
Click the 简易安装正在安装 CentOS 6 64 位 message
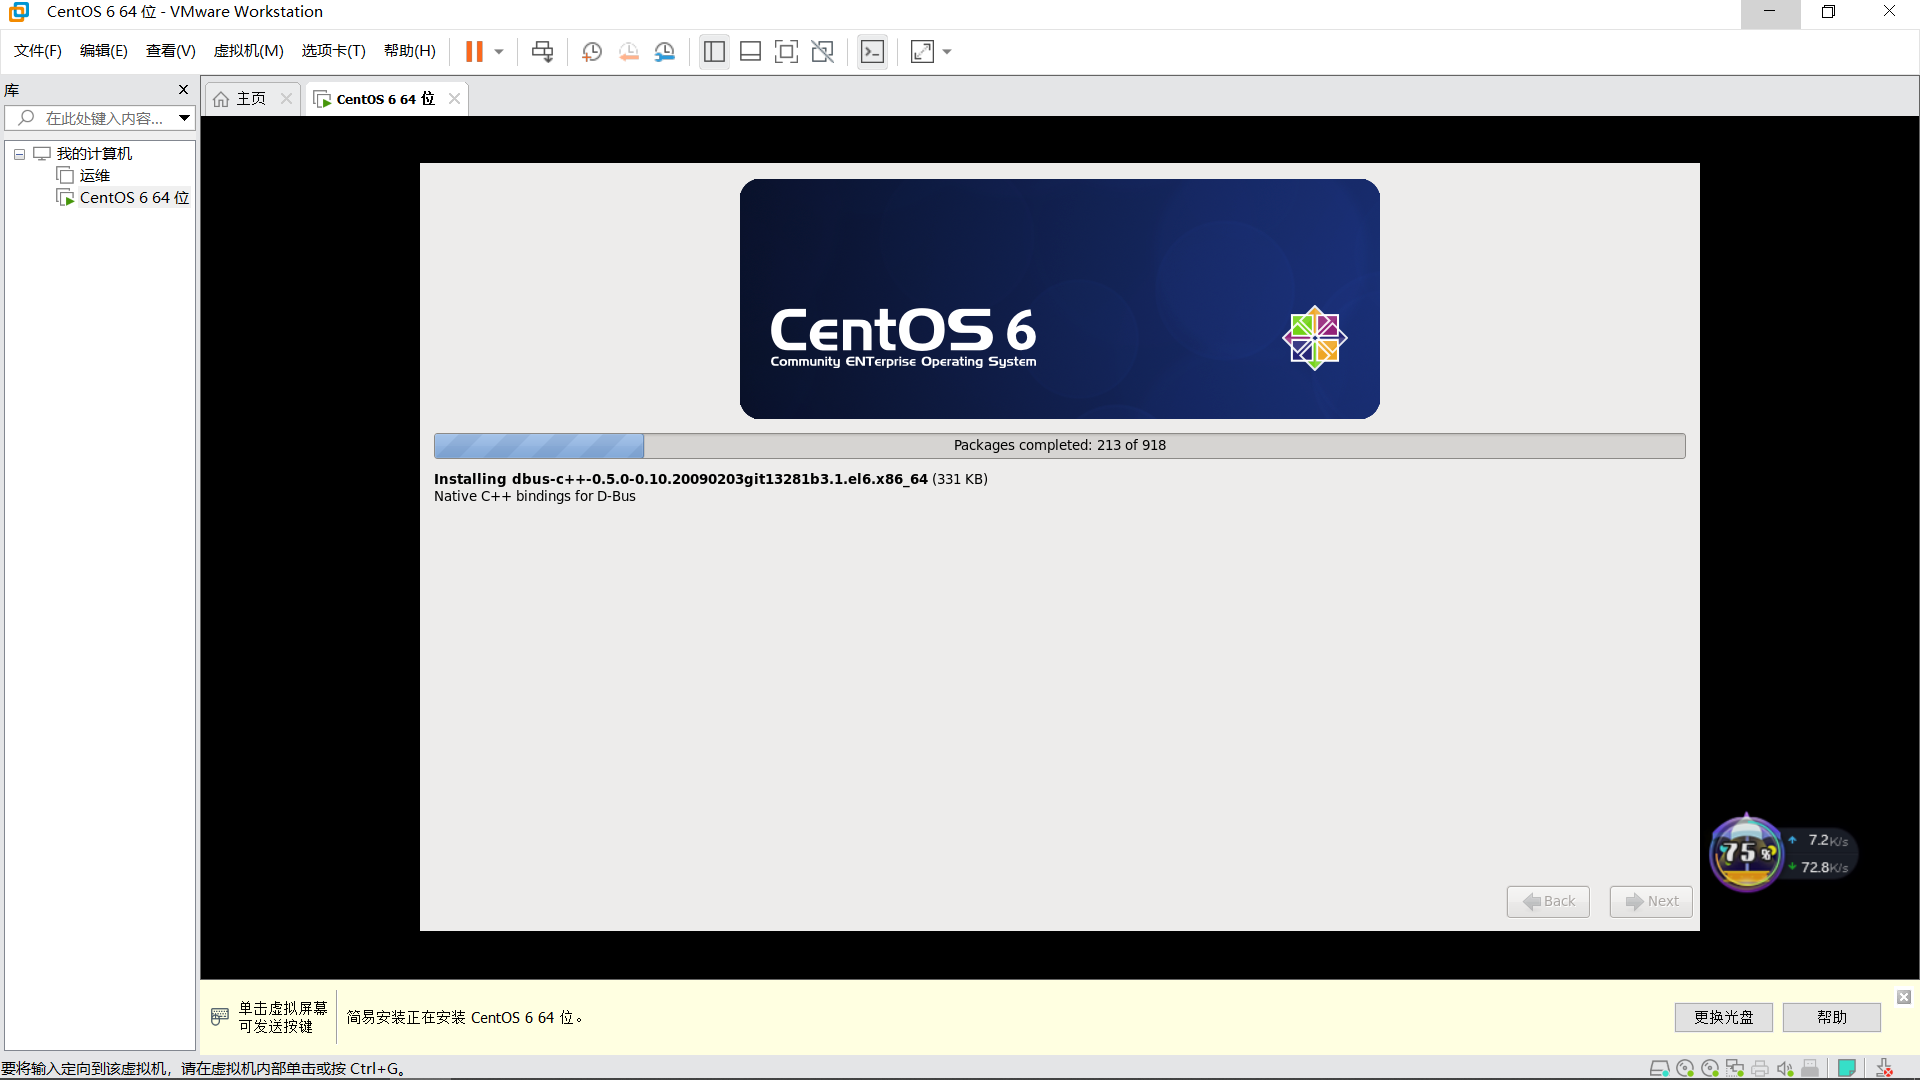pyautogui.click(x=465, y=1018)
